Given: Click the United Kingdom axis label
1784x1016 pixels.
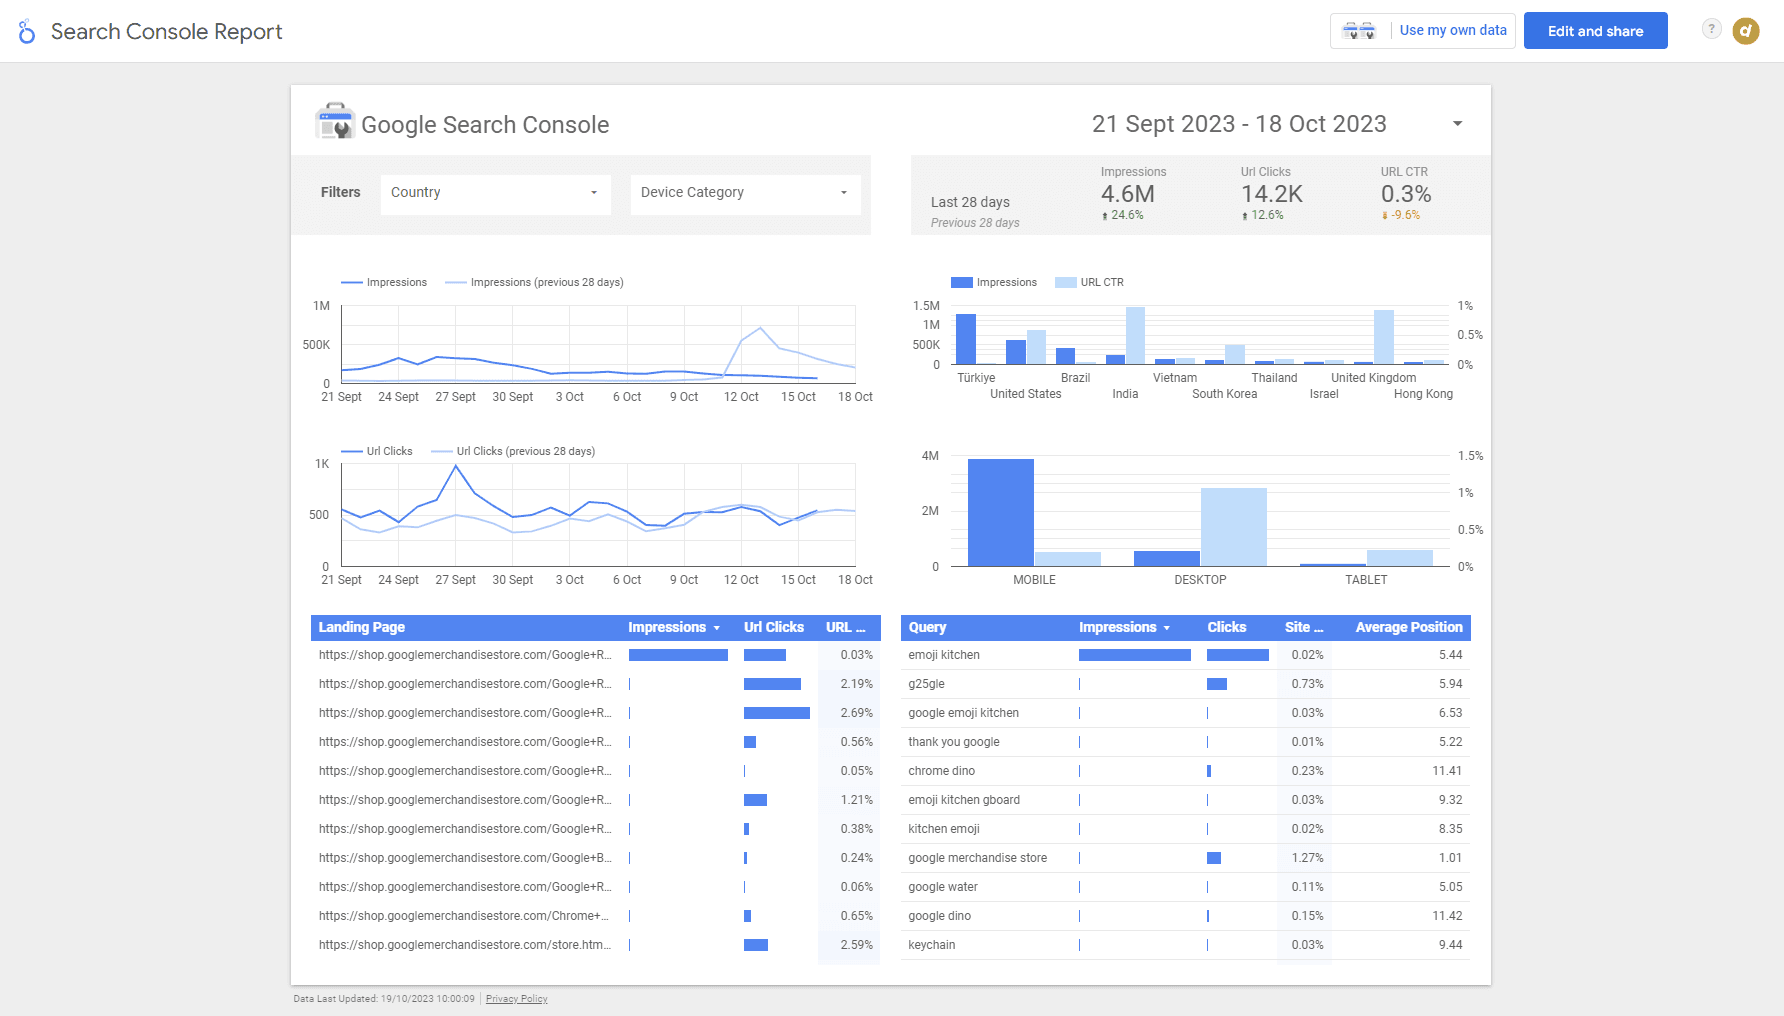Looking at the screenshot, I should (1373, 378).
